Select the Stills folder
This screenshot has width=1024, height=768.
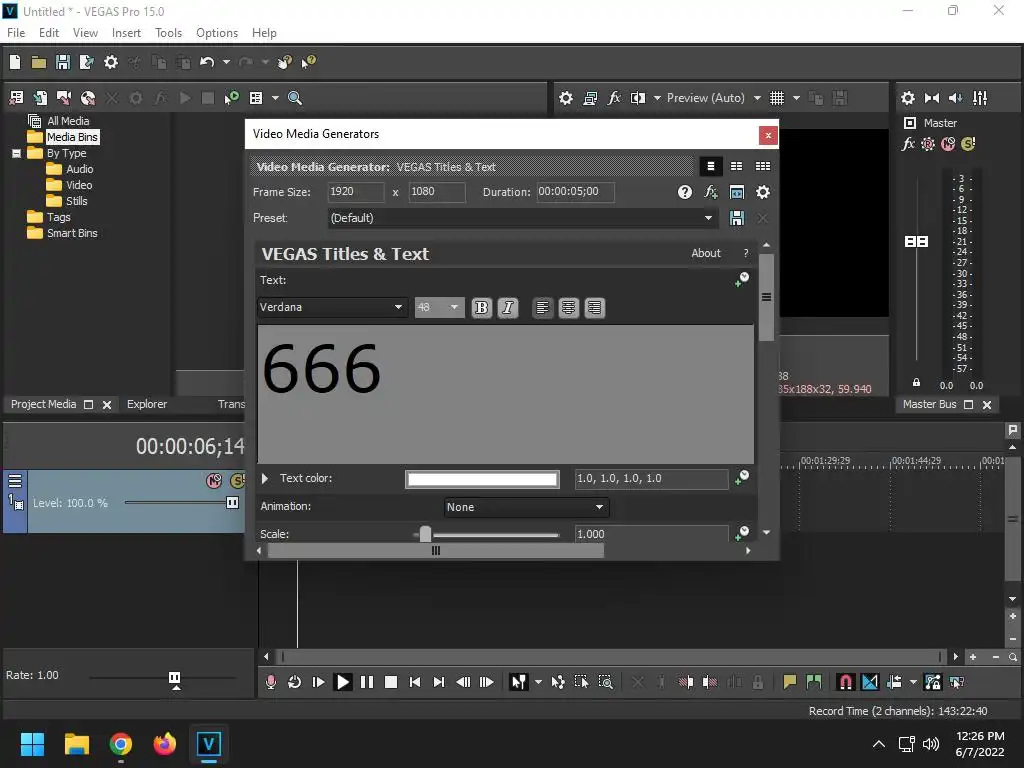76,201
